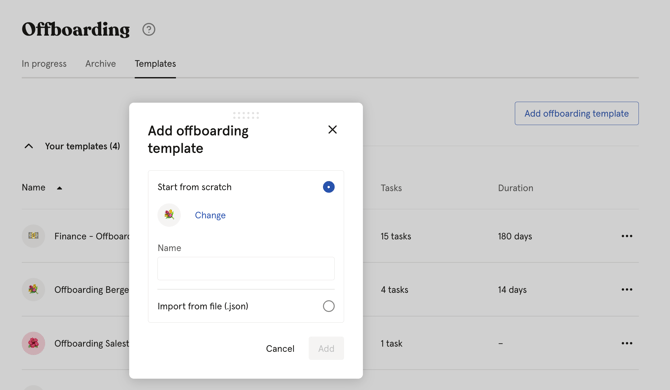Switch to the In progress tab
Screen dimensions: 670x390
coord(44,64)
